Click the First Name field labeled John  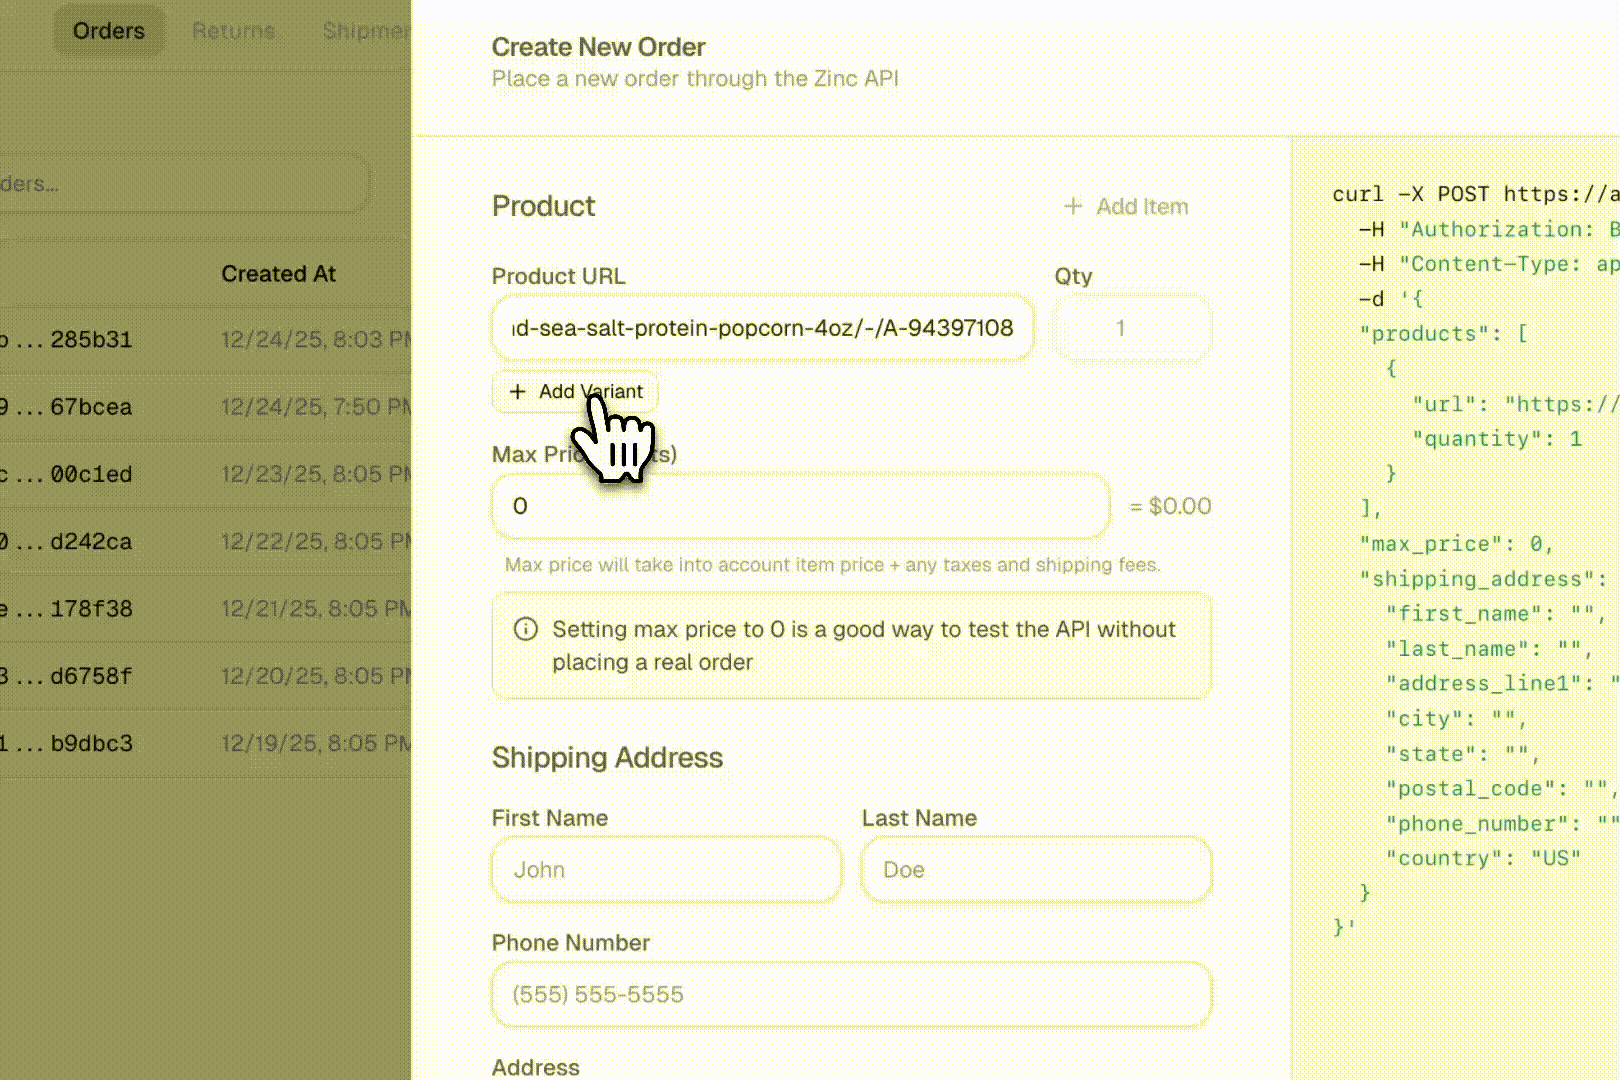coord(666,869)
